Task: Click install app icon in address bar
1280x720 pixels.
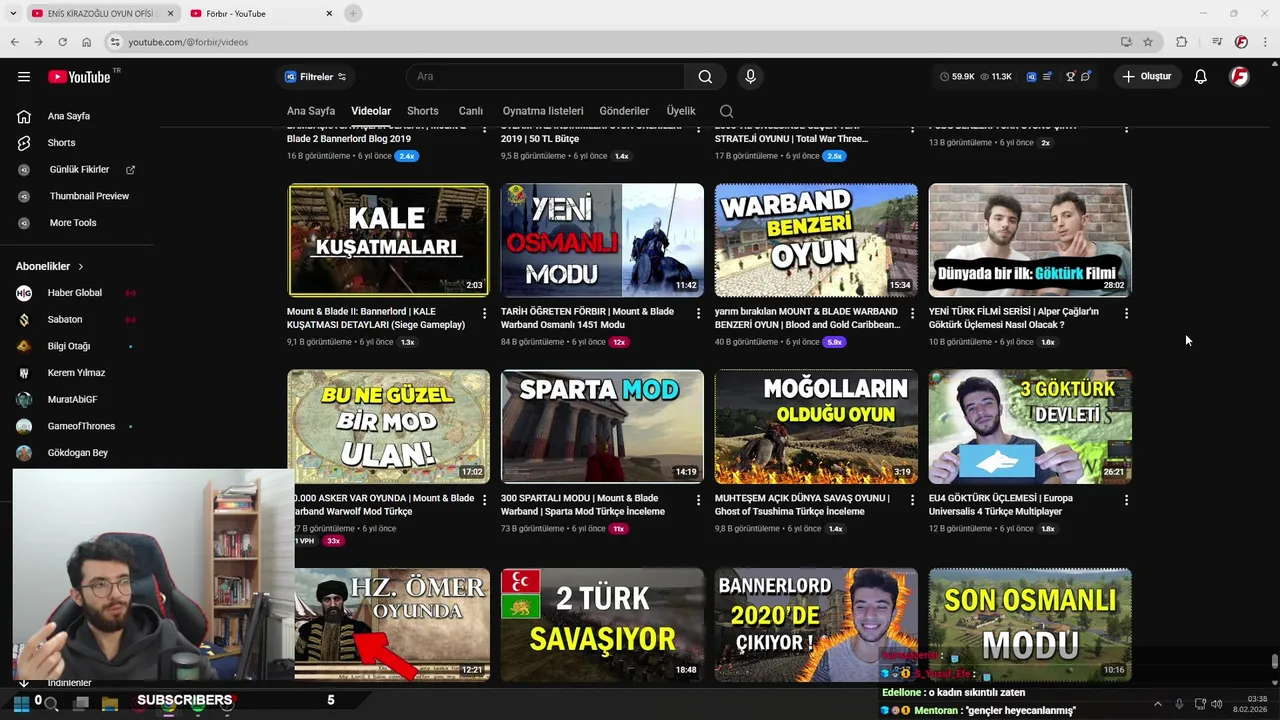Action: (x=1126, y=42)
